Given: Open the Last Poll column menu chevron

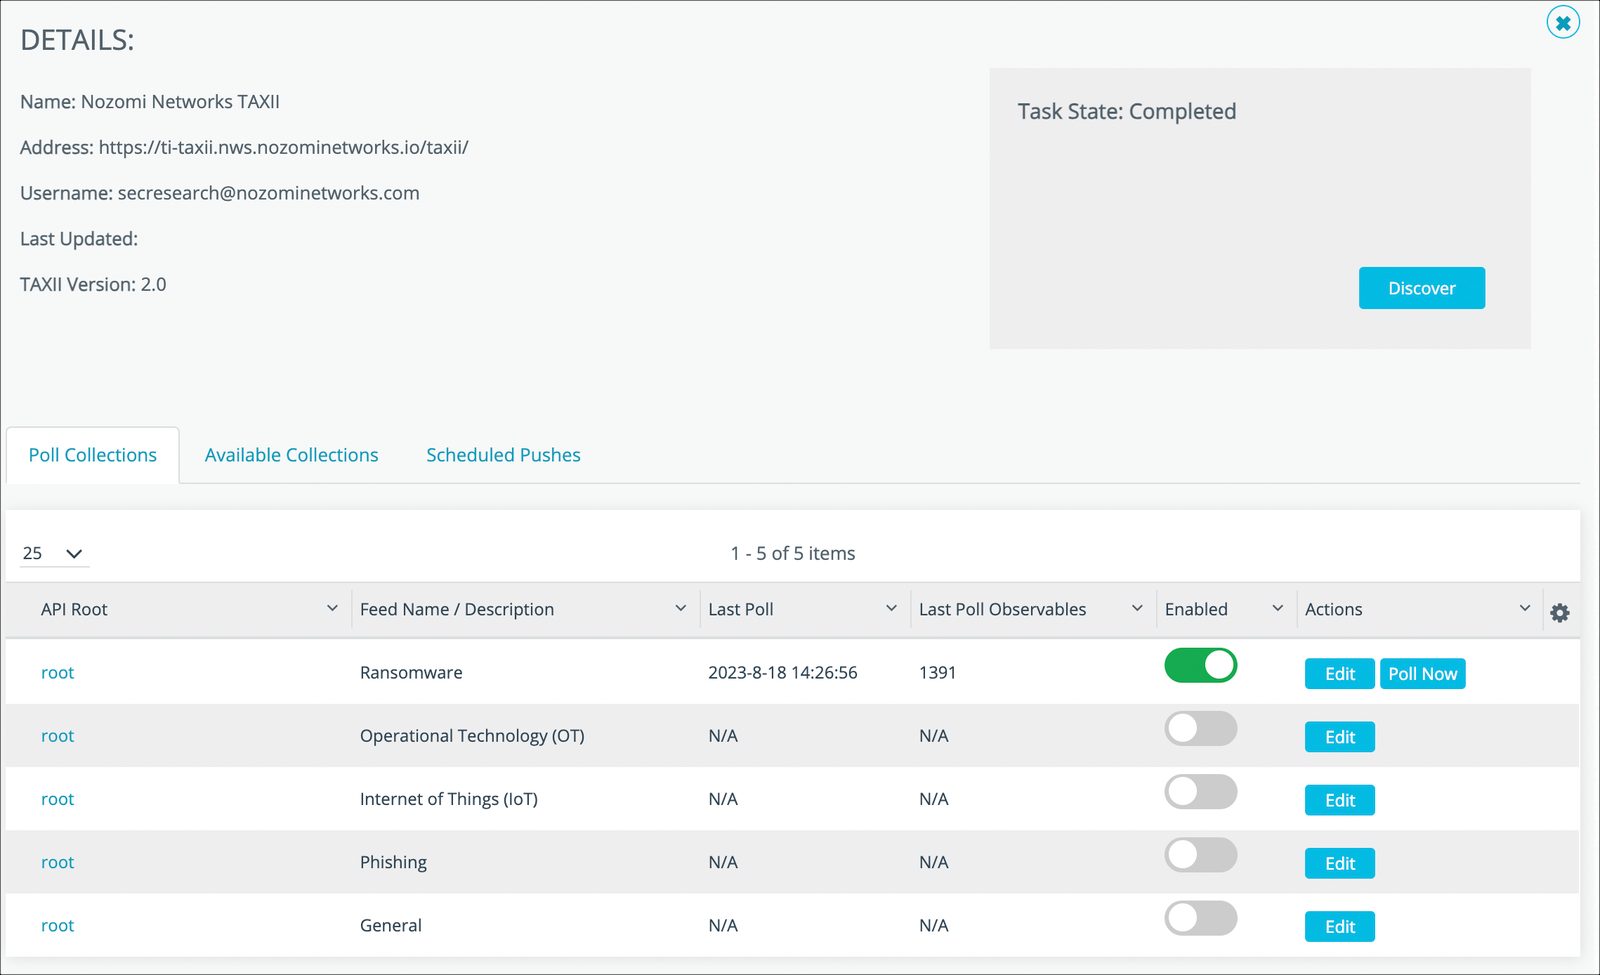Looking at the screenshot, I should point(891,608).
